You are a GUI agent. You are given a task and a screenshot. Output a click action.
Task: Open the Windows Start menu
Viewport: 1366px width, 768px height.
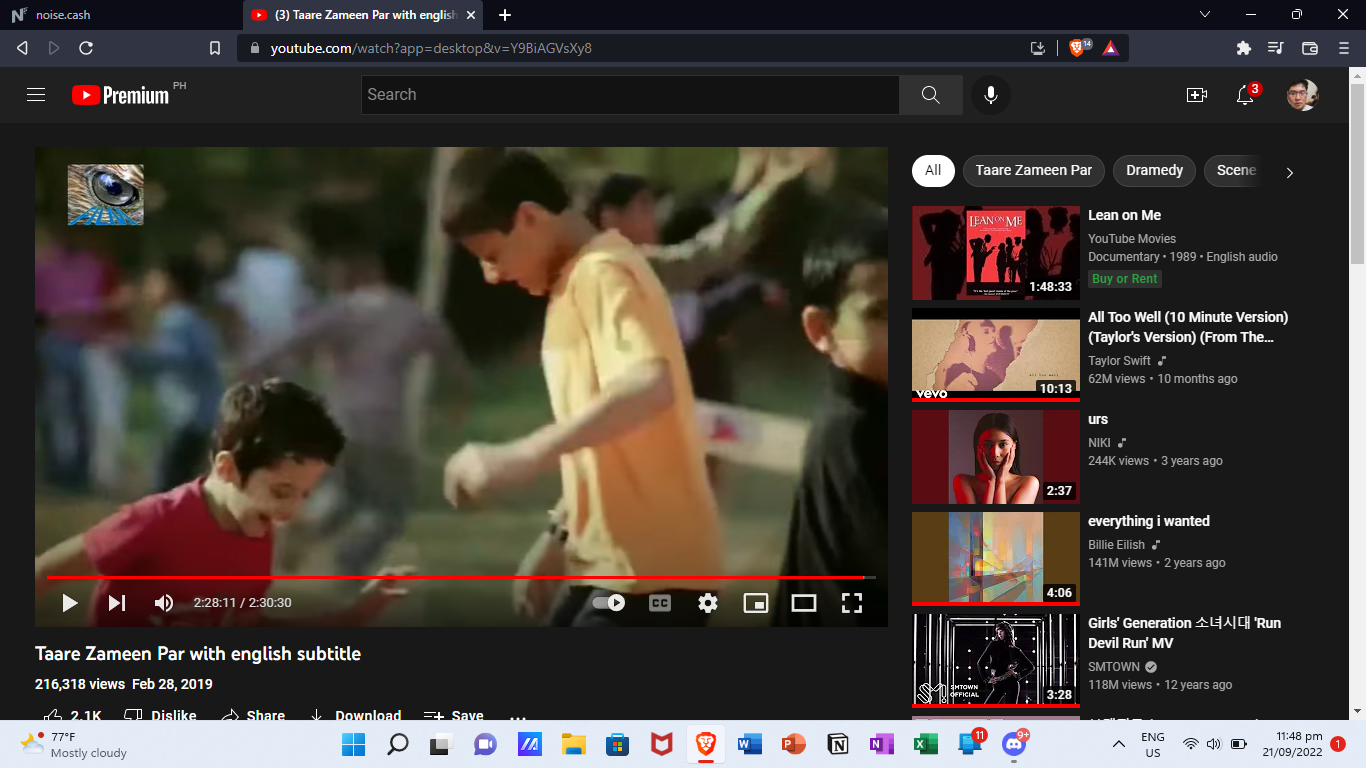click(x=354, y=744)
